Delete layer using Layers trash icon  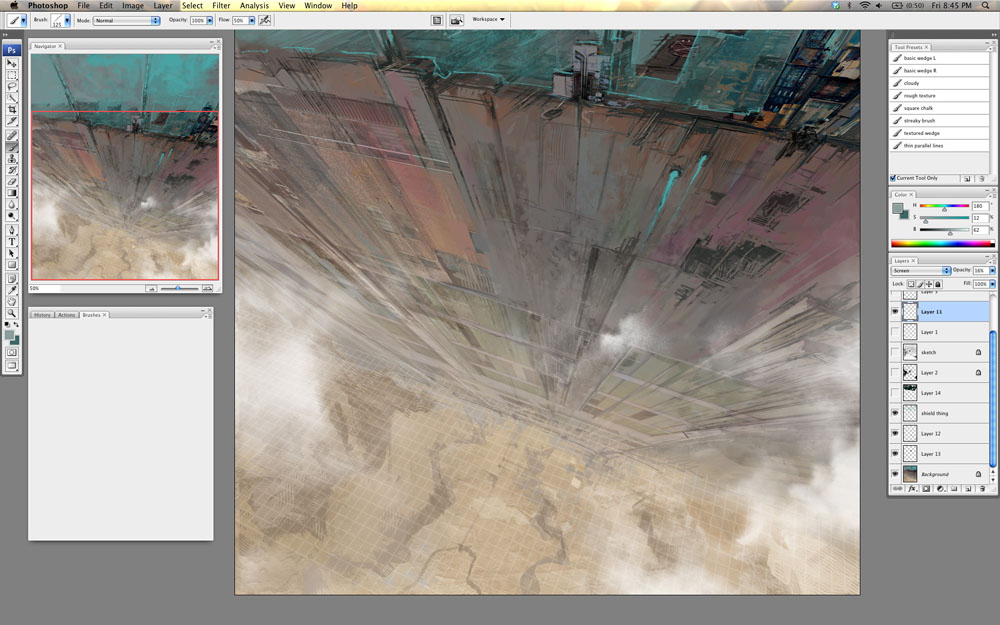click(x=982, y=489)
